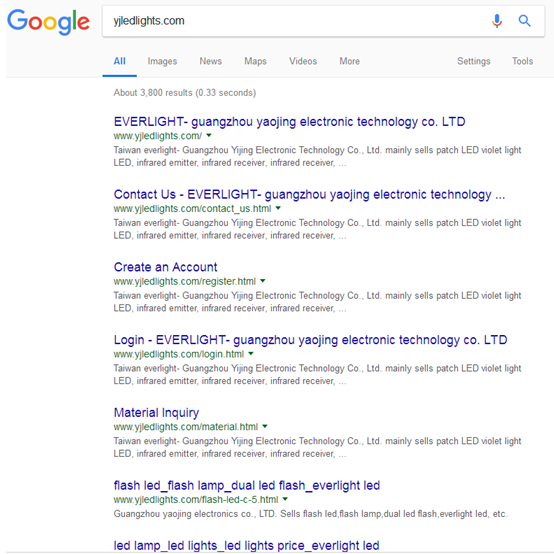Screen dimensions: 554x554
Task: Click the blue search magnifier icon
Action: coord(525,21)
